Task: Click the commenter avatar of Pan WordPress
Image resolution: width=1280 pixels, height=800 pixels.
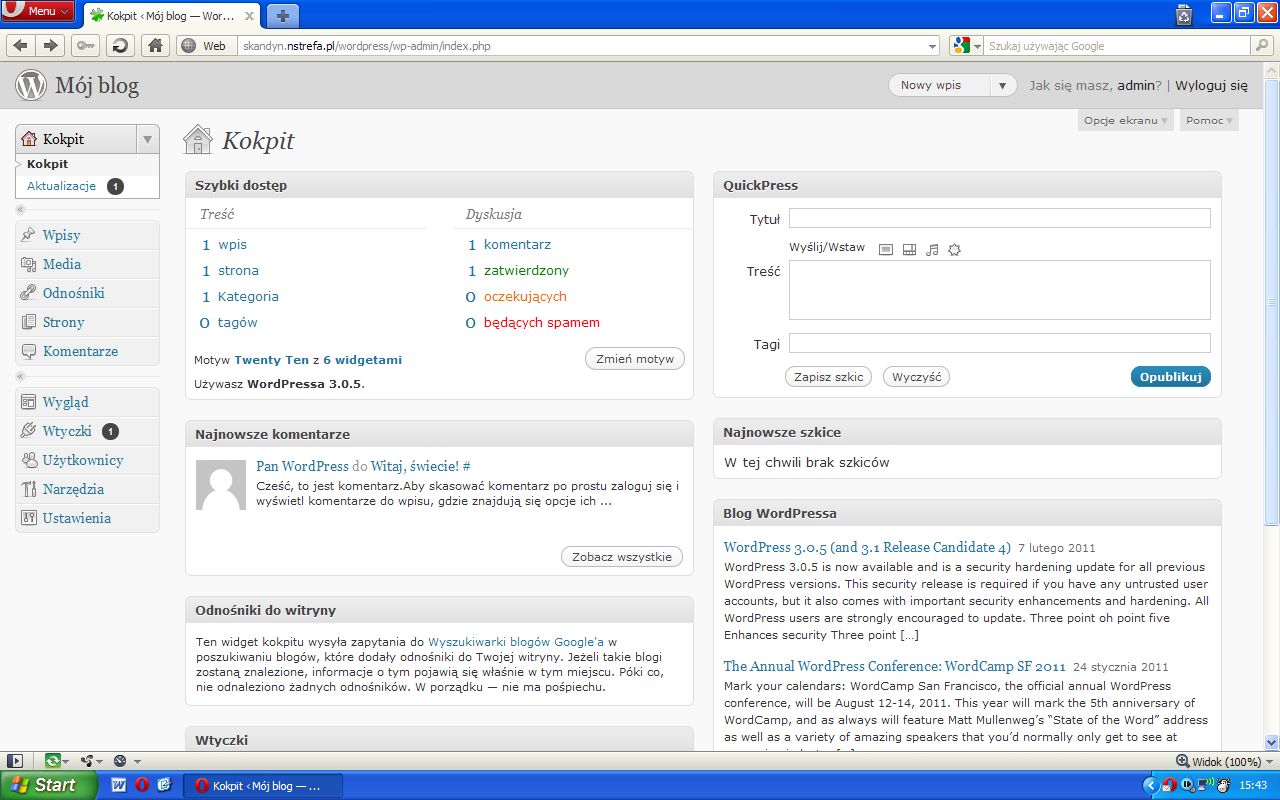Action: tap(221, 485)
